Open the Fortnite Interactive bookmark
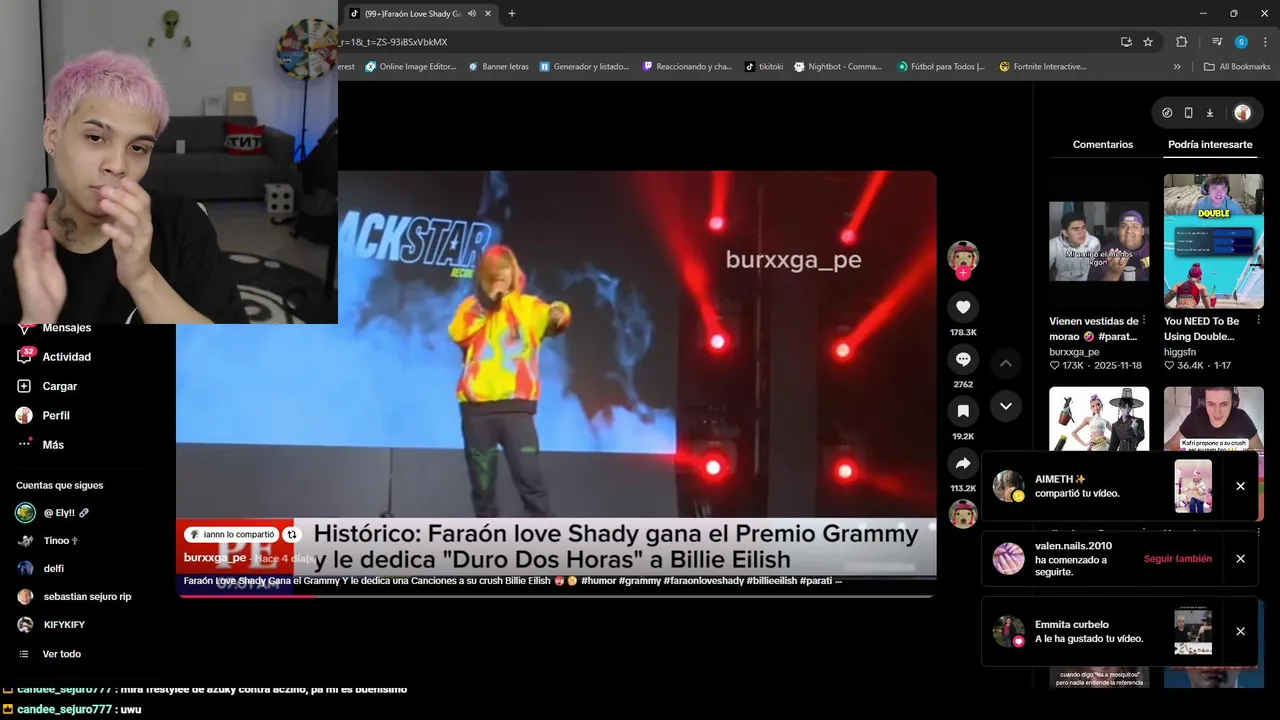Screen dimensions: 1280x720 [x=1043, y=67]
